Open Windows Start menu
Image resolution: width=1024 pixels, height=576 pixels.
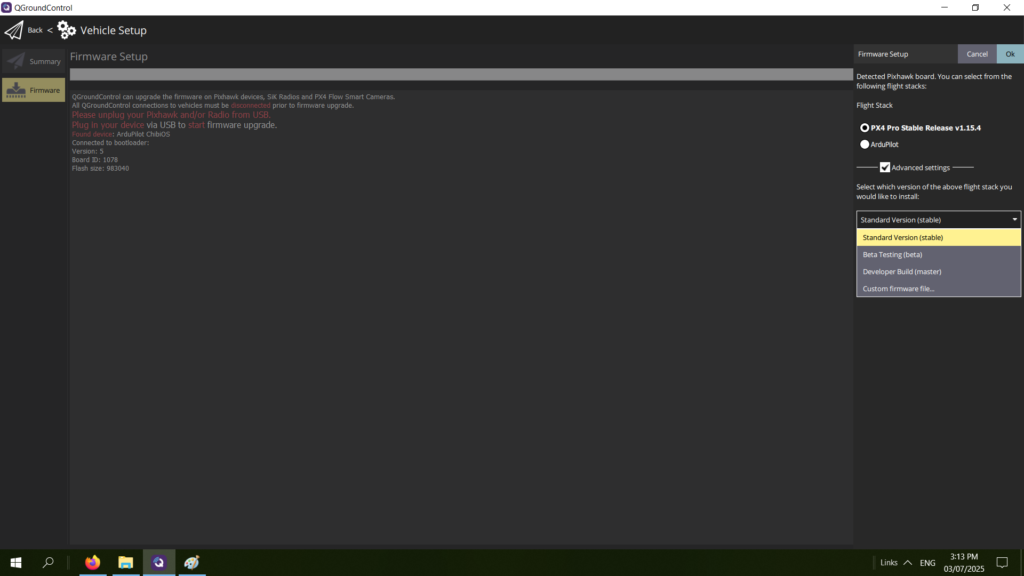(16, 562)
